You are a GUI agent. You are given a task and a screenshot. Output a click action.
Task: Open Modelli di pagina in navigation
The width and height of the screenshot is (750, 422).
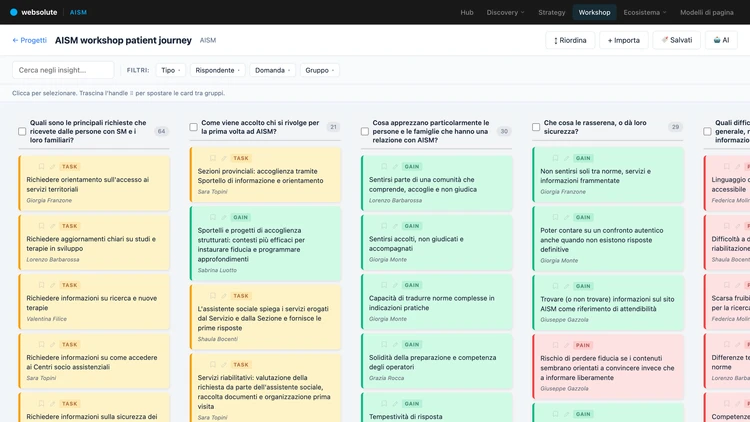[x=706, y=12]
